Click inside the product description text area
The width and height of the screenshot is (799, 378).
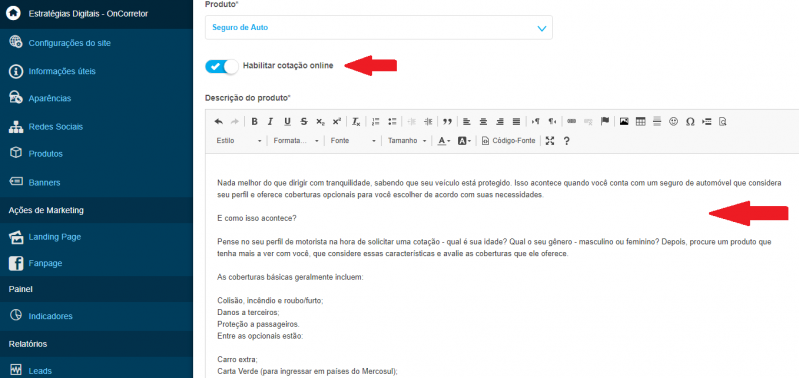coord(502,265)
